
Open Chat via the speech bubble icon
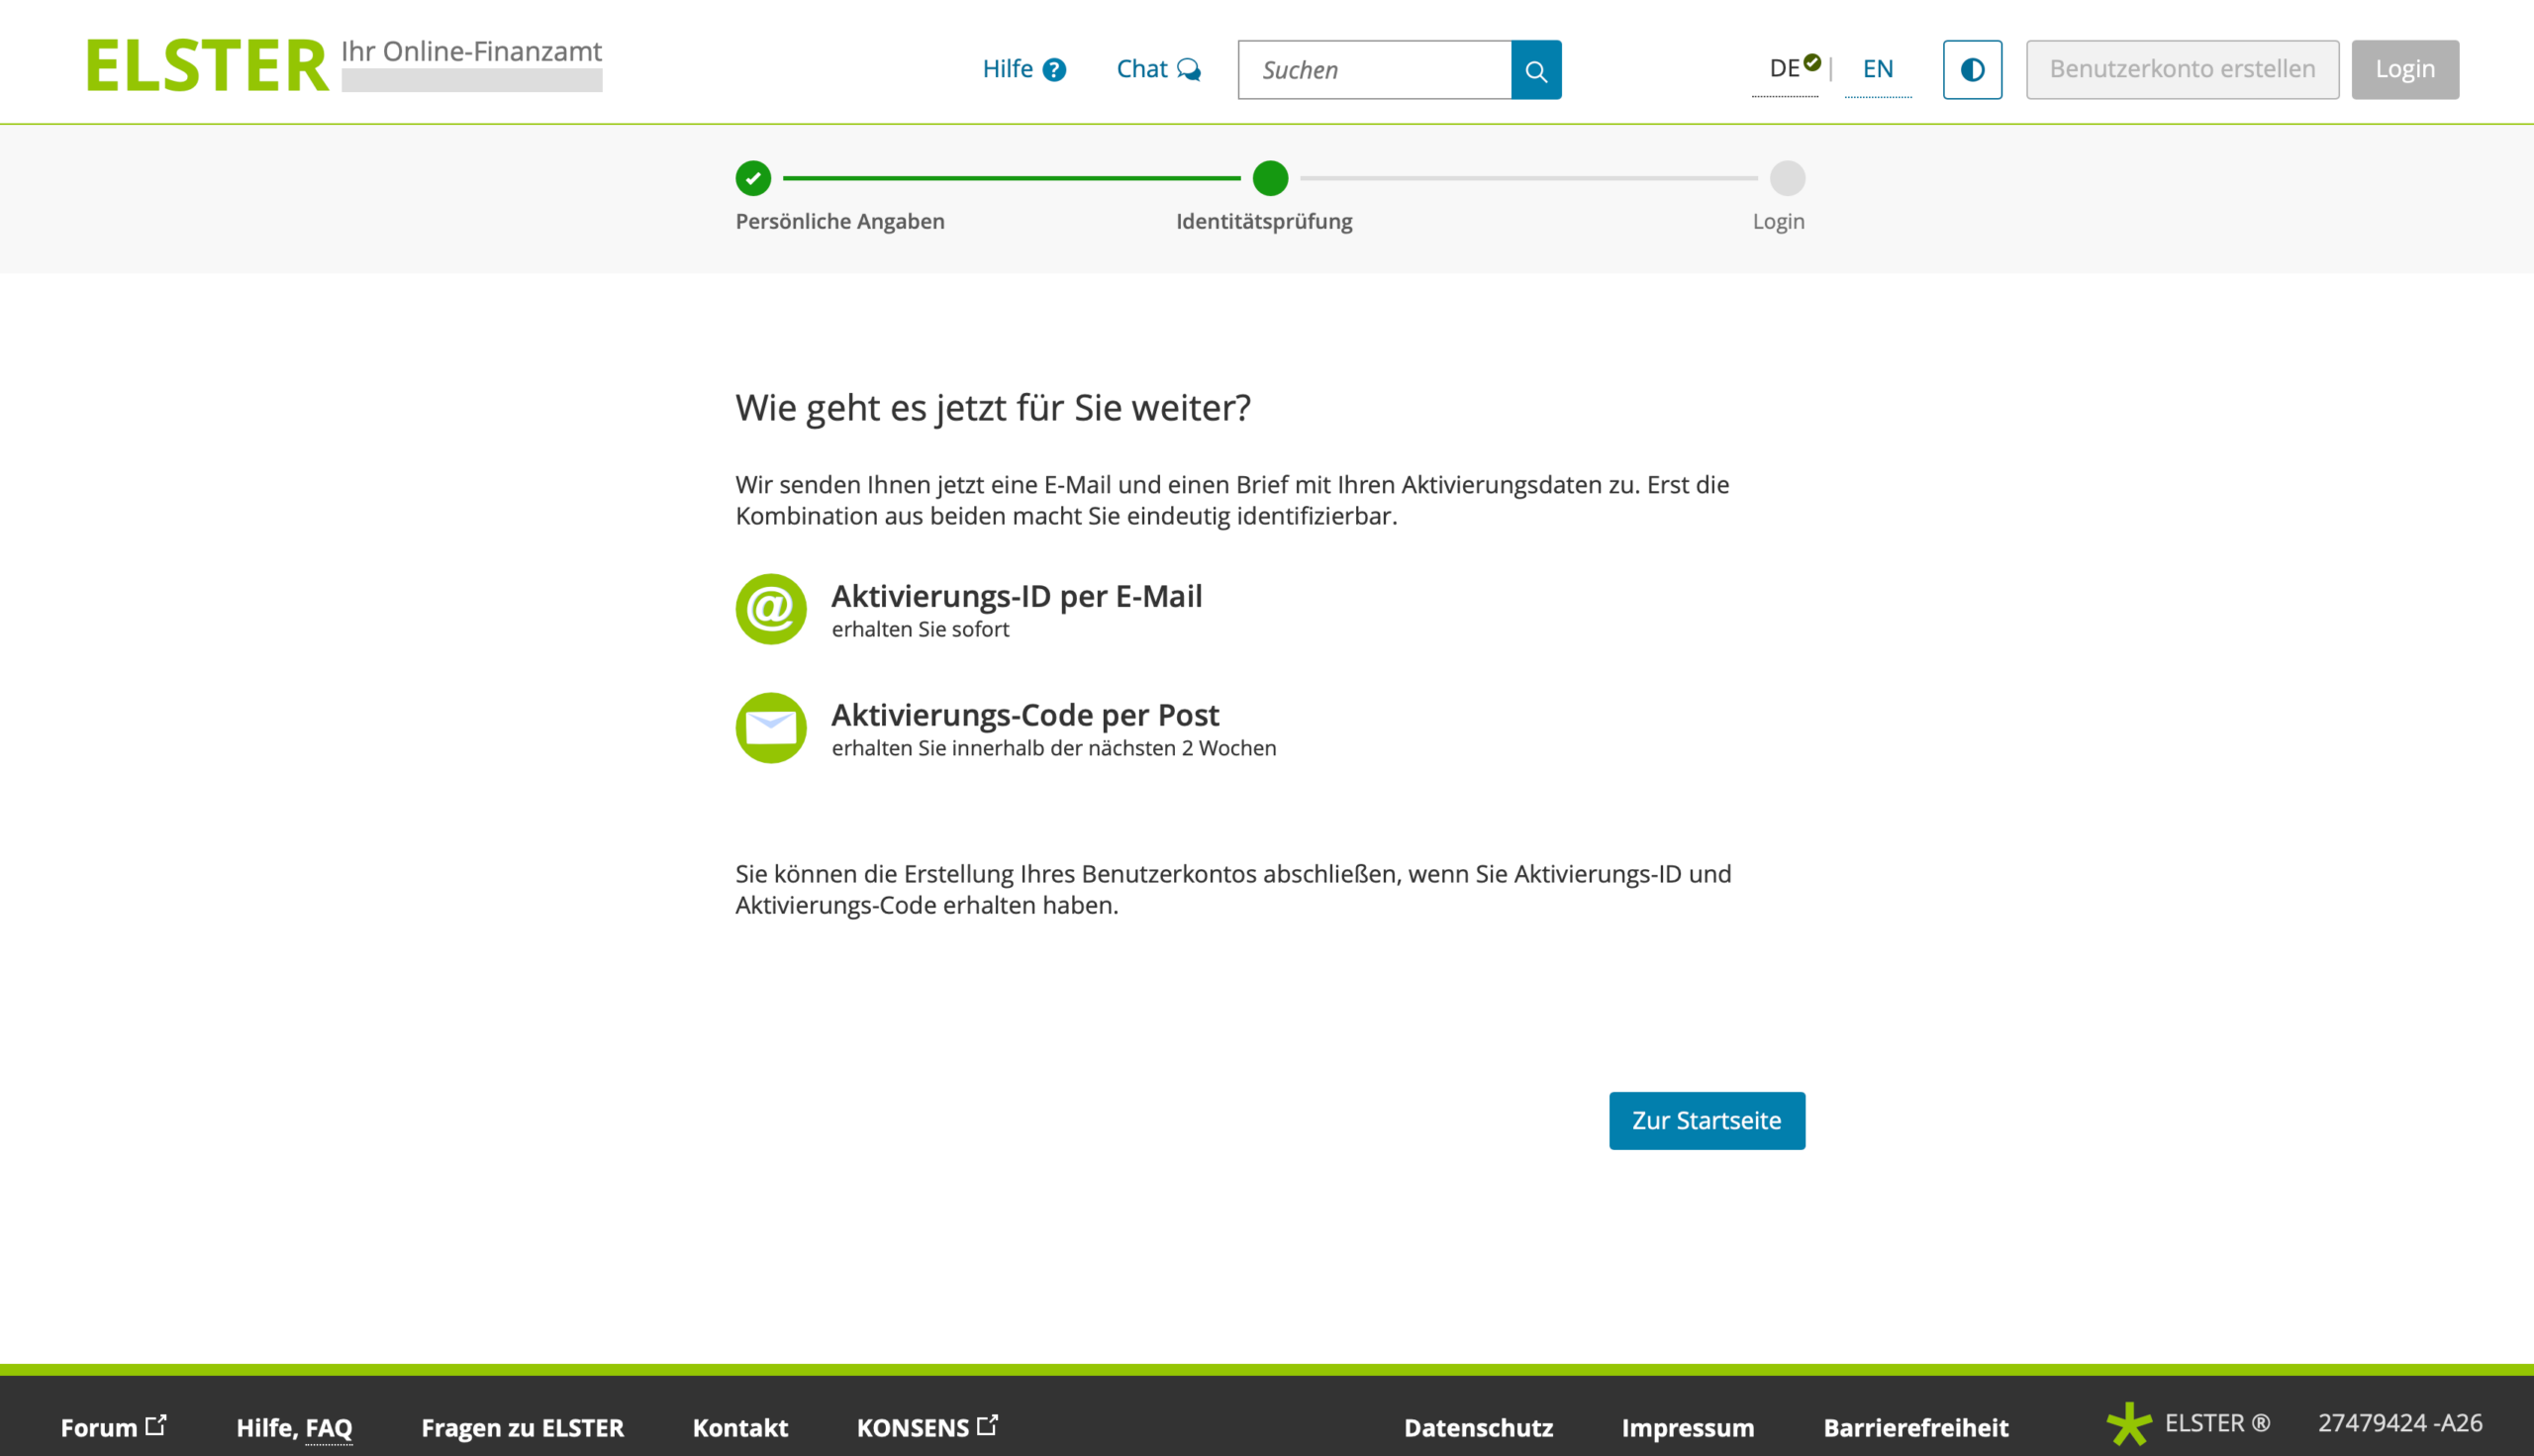1188,70
